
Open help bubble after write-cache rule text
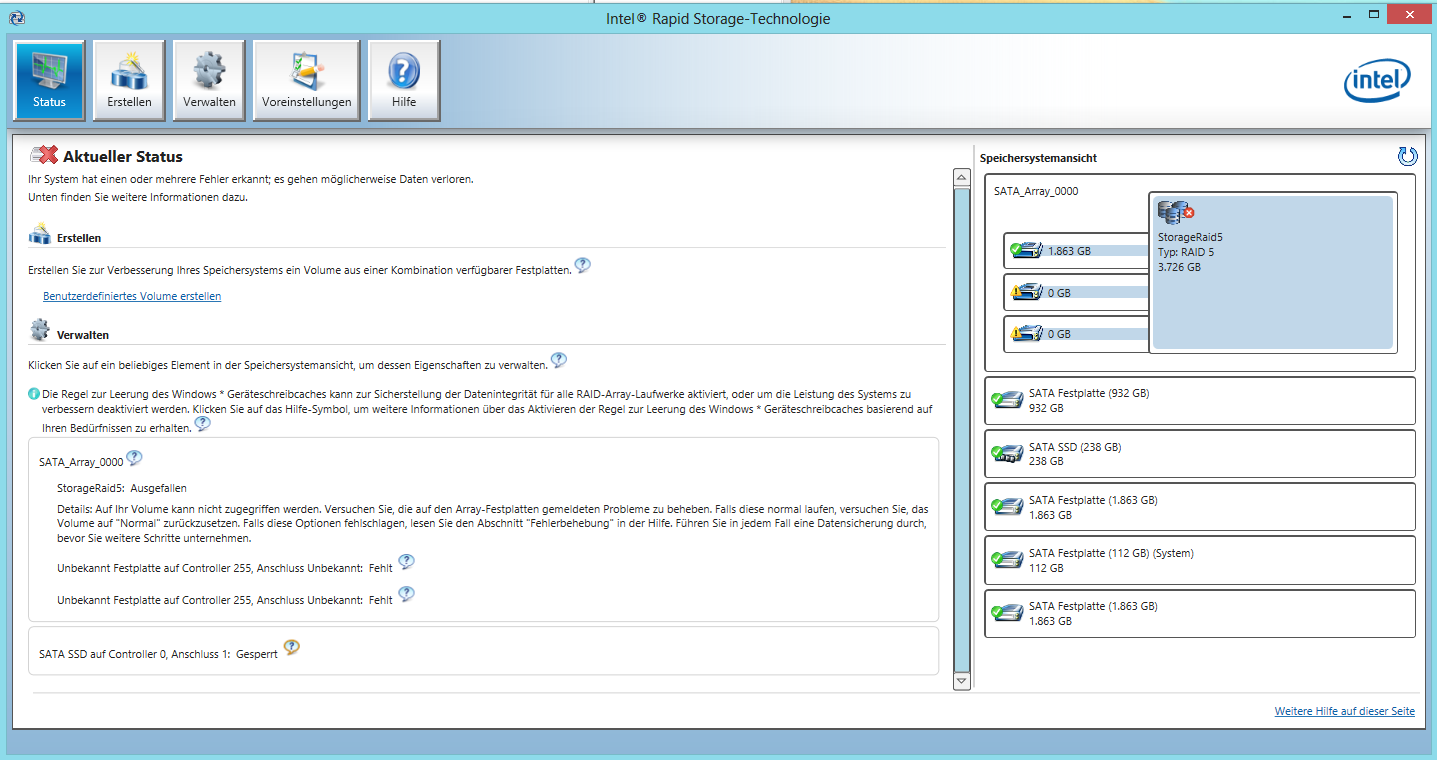click(x=202, y=423)
